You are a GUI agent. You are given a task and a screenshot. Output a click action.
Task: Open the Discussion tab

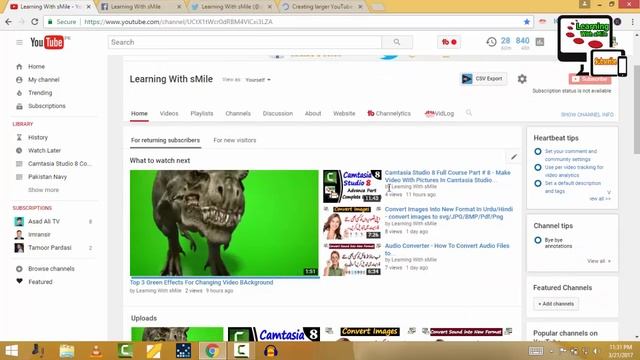[278, 113]
